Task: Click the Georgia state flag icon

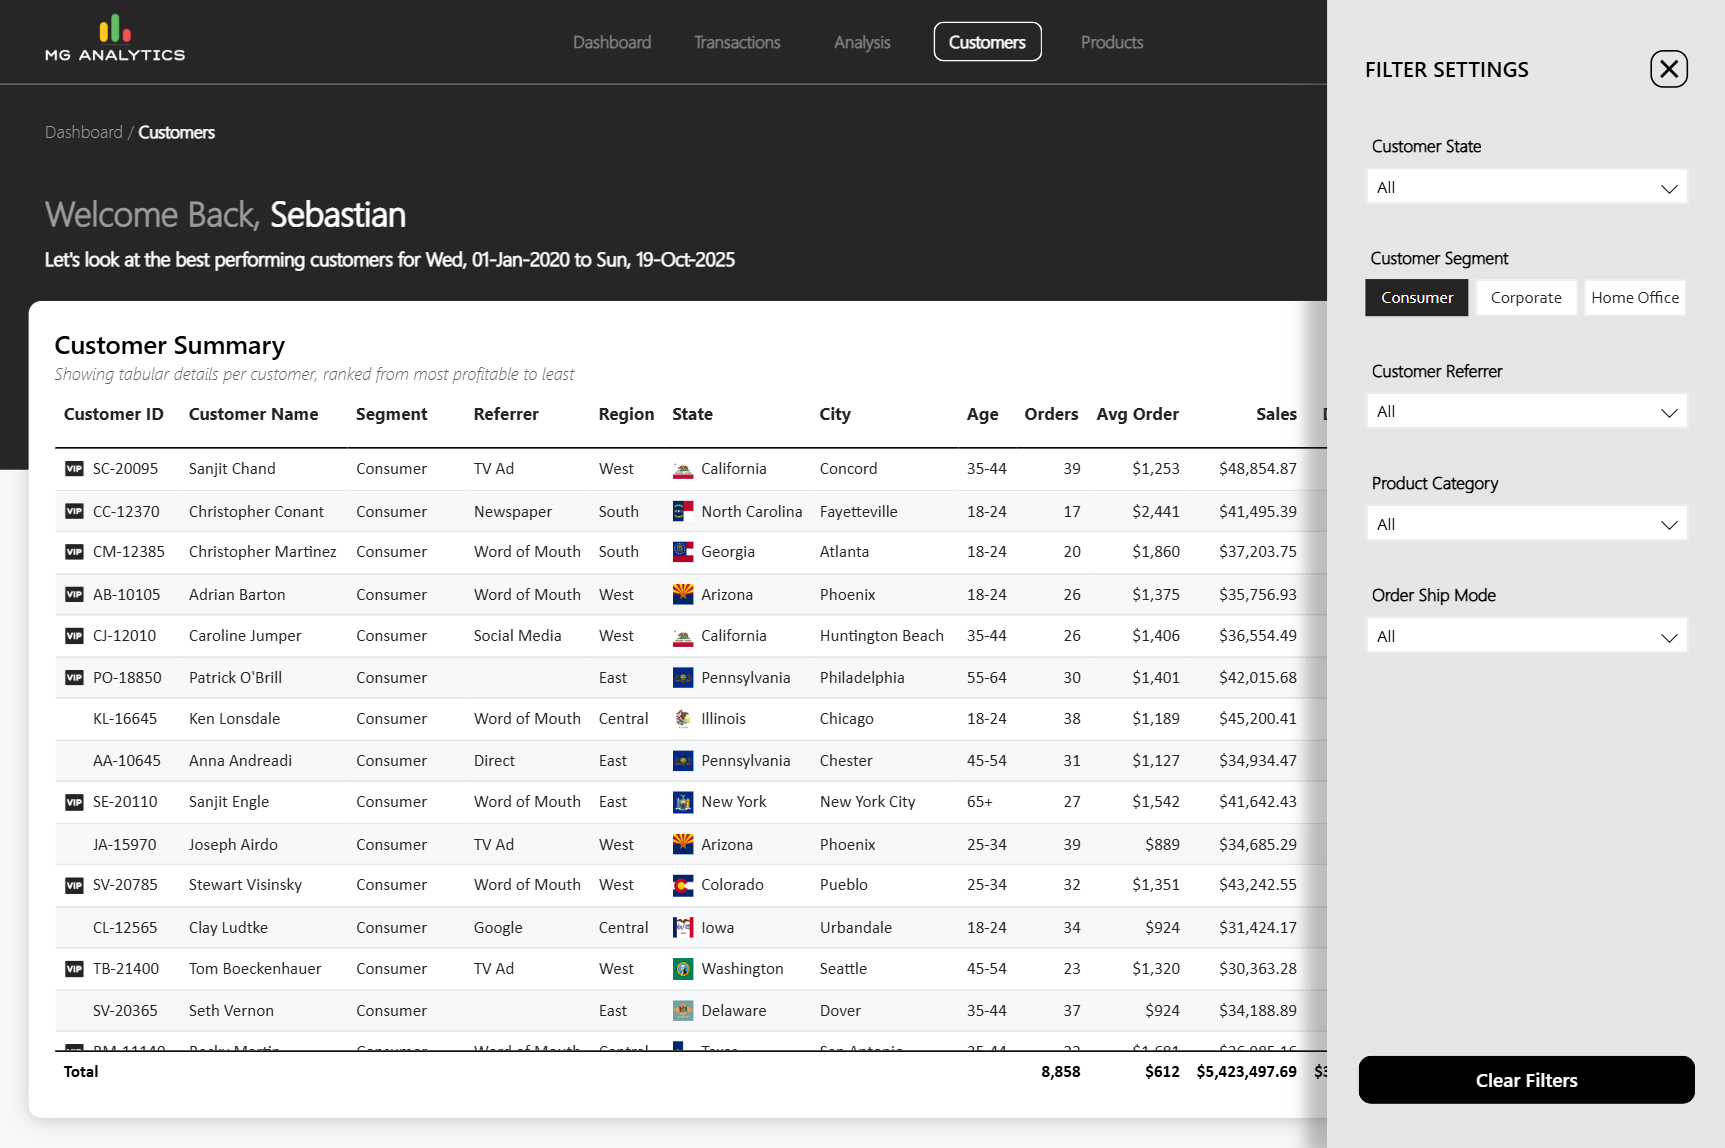Action: pyautogui.click(x=683, y=552)
